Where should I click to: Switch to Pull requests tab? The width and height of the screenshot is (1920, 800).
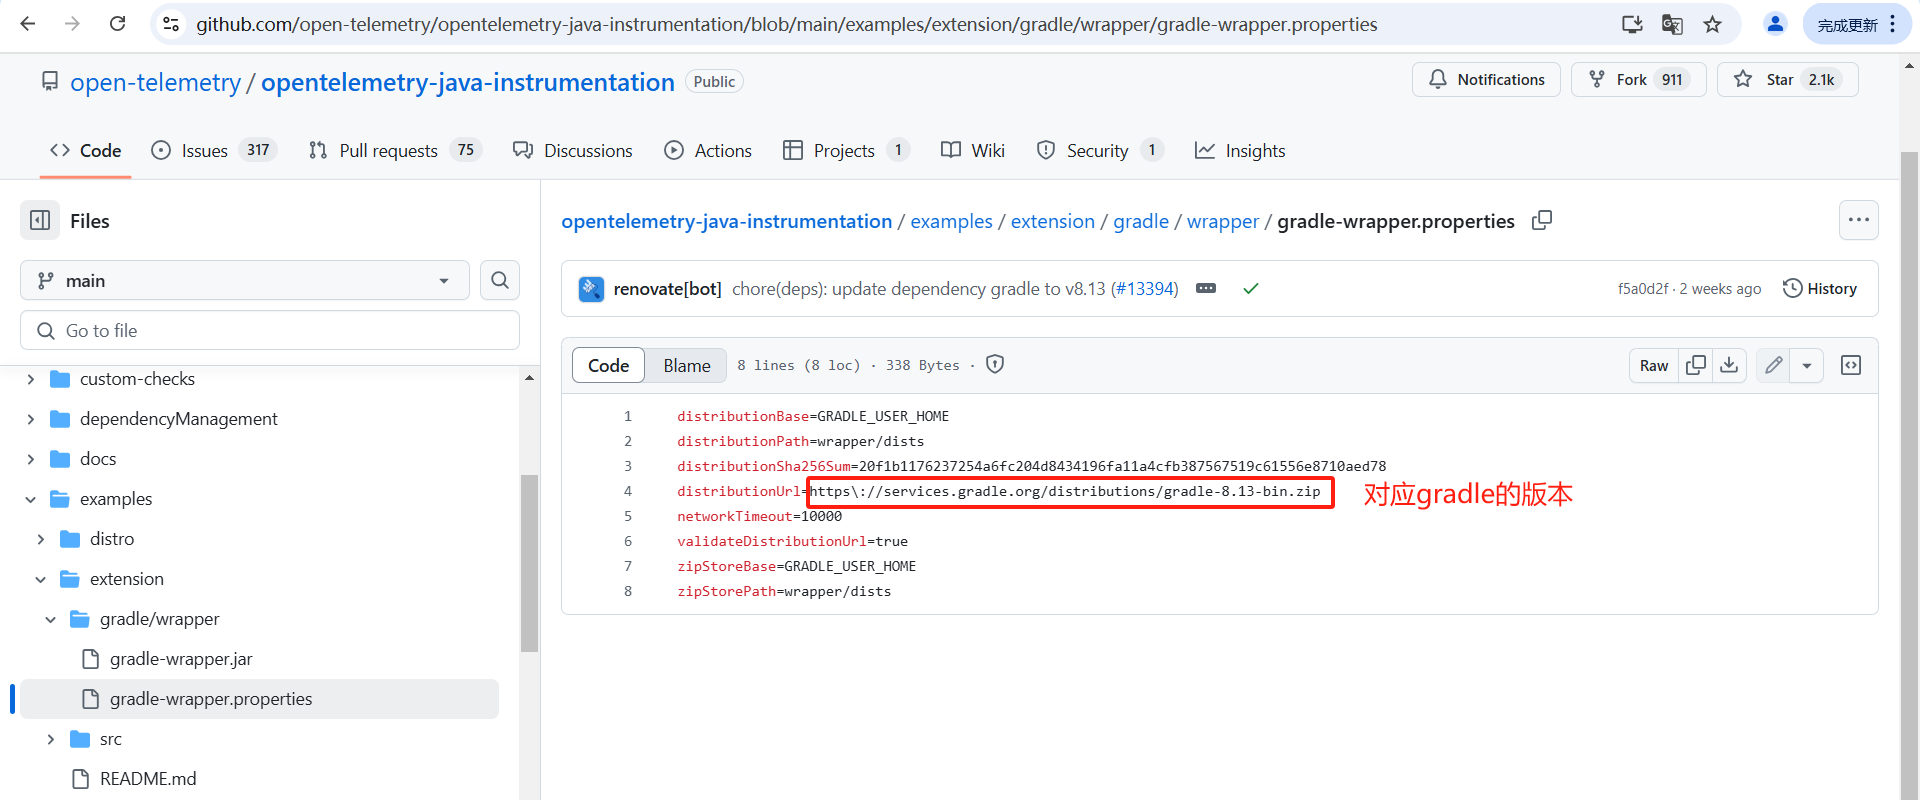395,150
